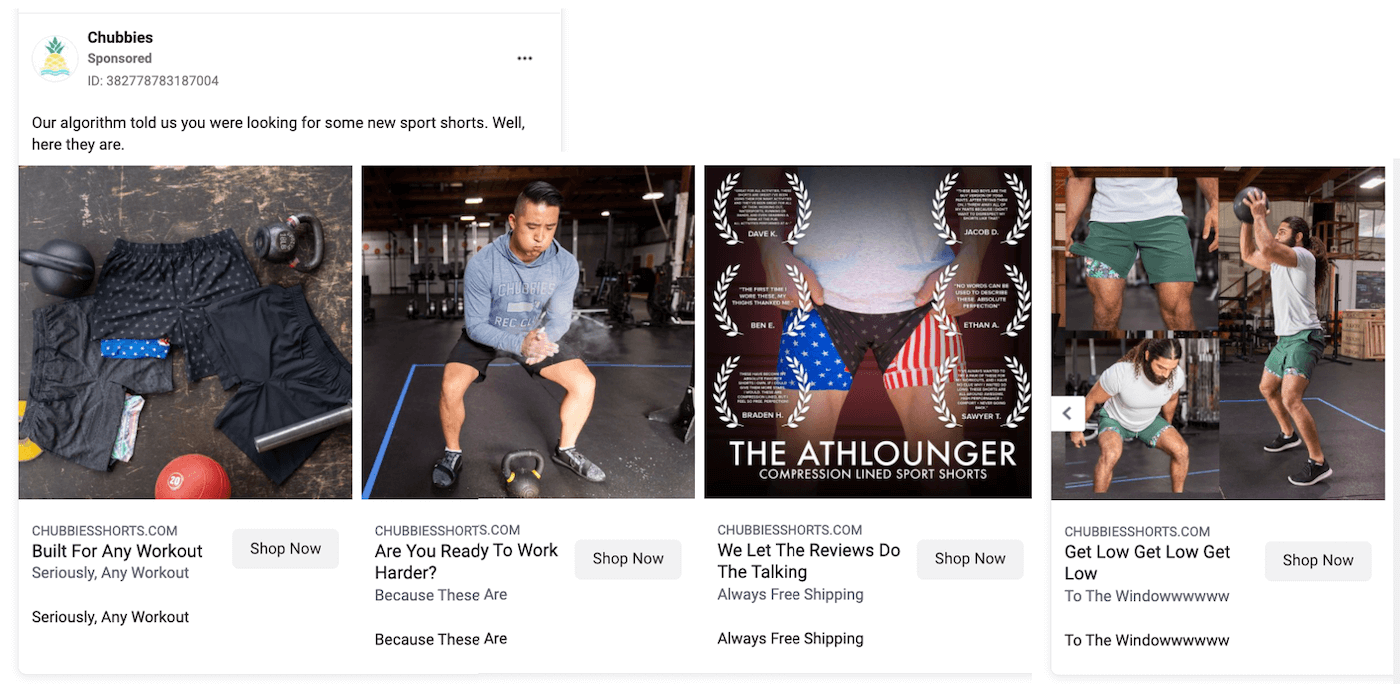Open the green shorts workout collage image

tap(1218, 333)
